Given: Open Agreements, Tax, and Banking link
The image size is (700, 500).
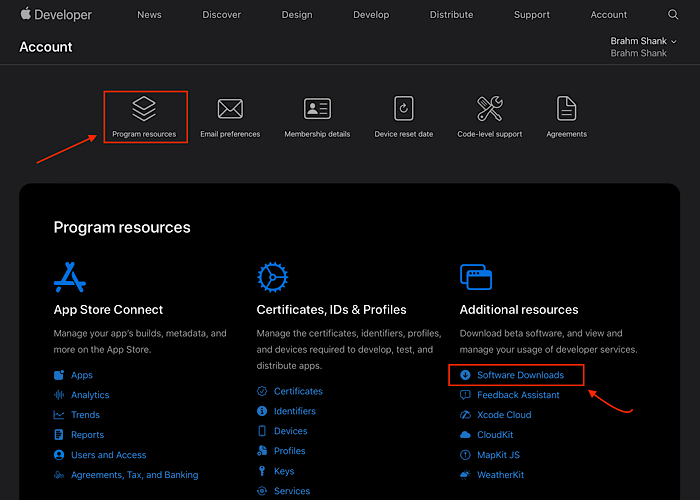Looking at the screenshot, I should tap(134, 475).
